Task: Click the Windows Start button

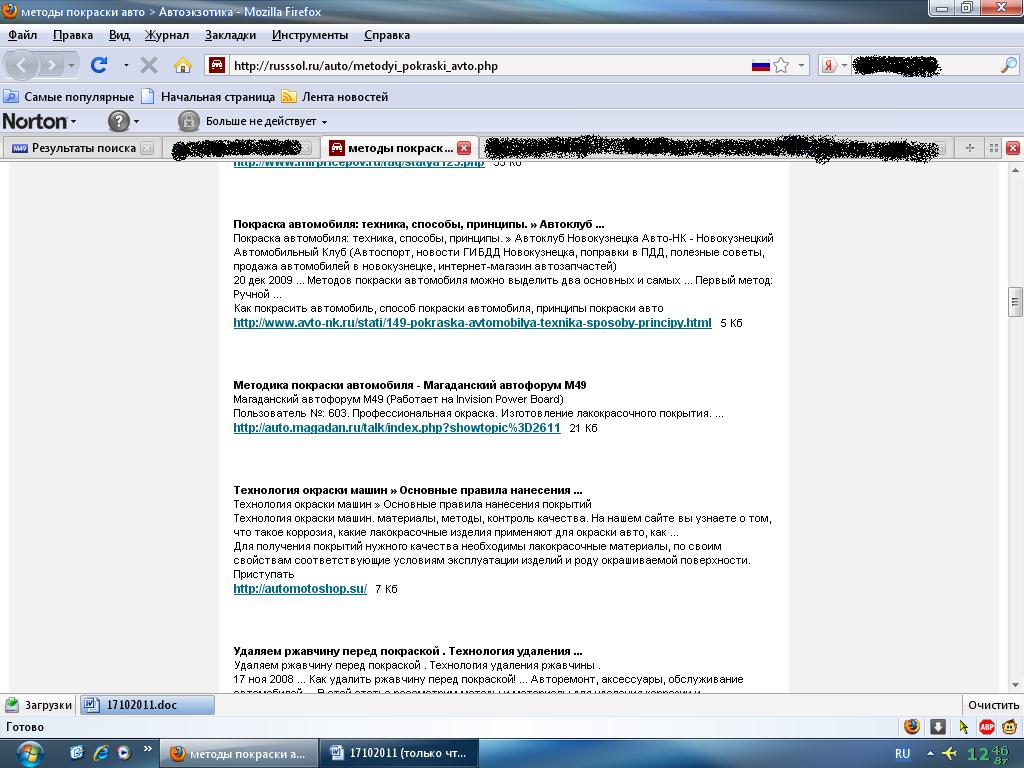Action: pyautogui.click(x=23, y=752)
